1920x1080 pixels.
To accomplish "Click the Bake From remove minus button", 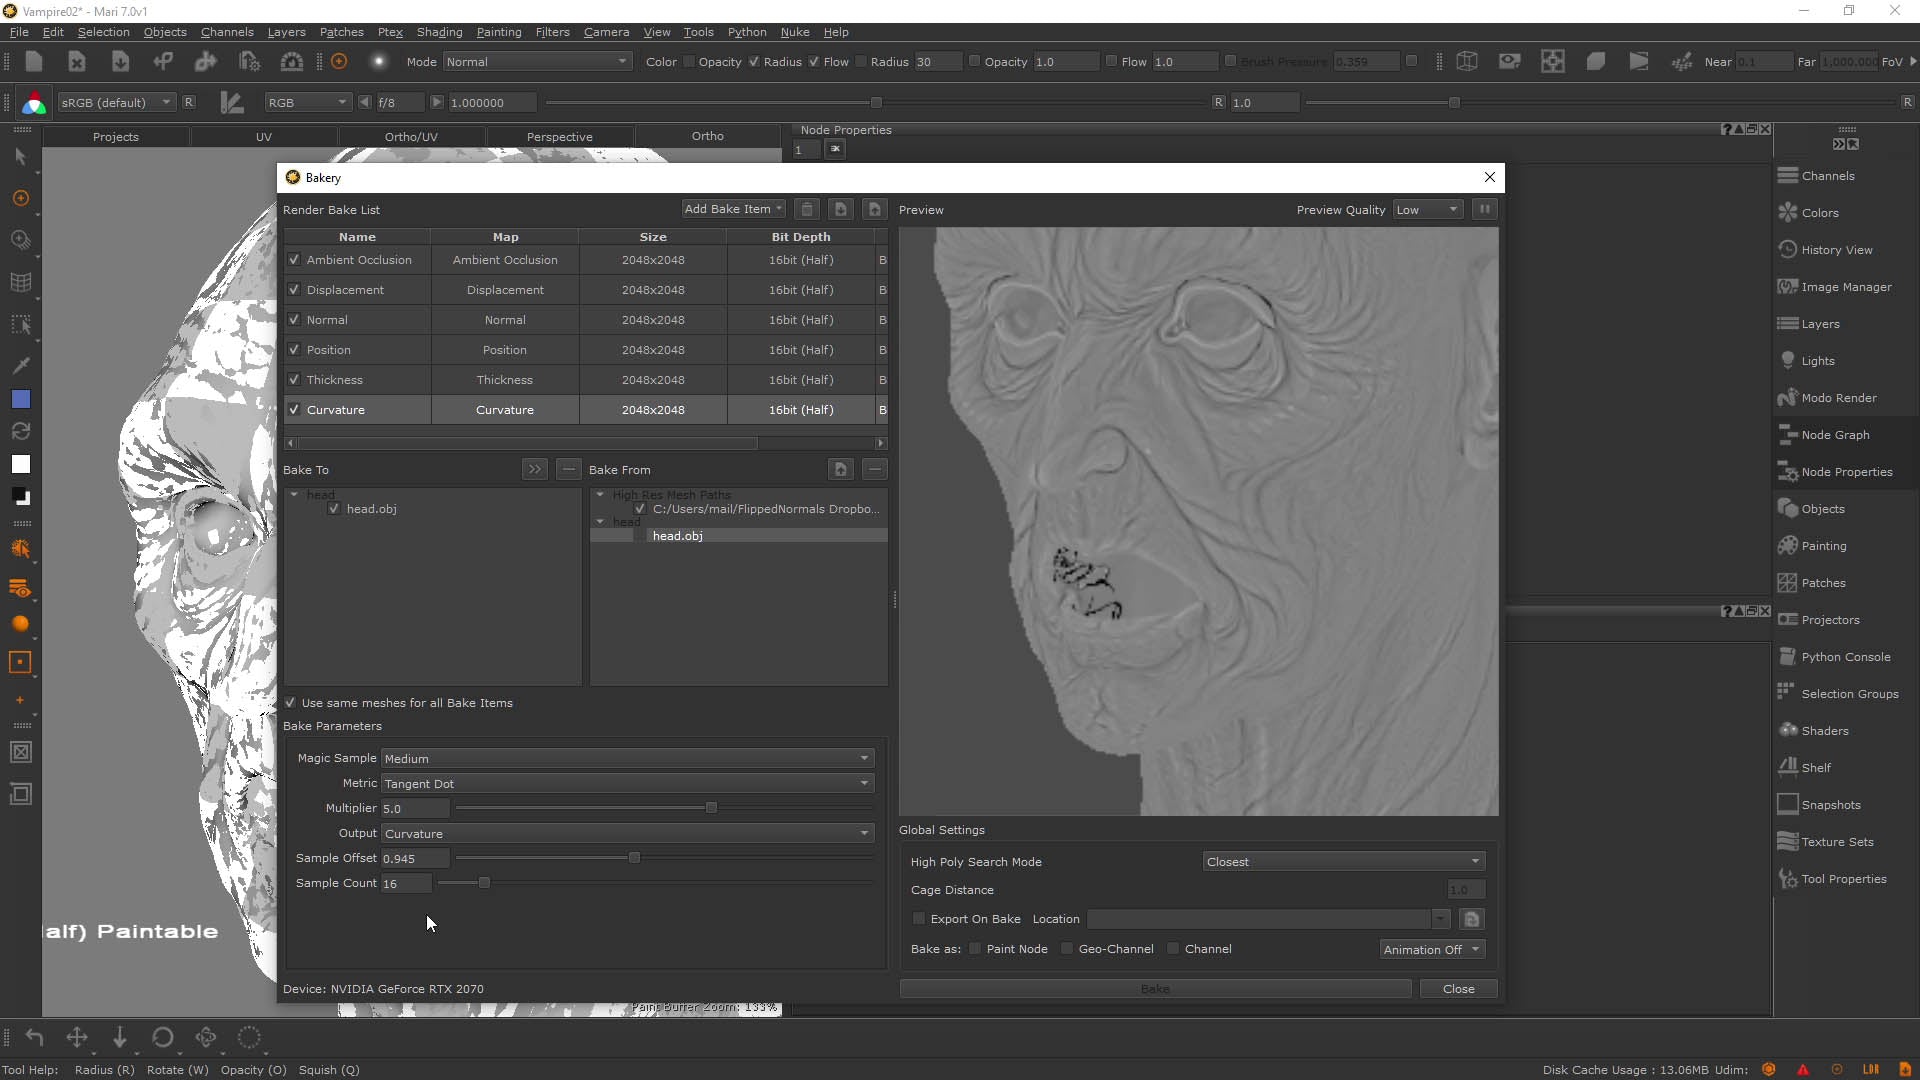I will [x=875, y=469].
